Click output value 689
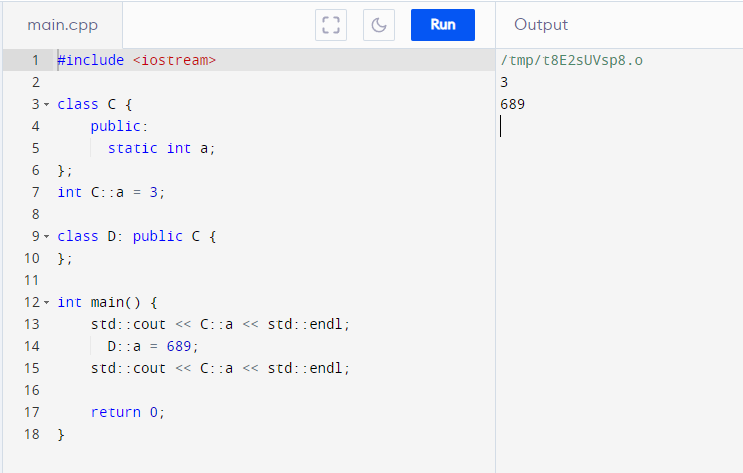Viewport: 743px width, 473px height. pyautogui.click(x=512, y=104)
